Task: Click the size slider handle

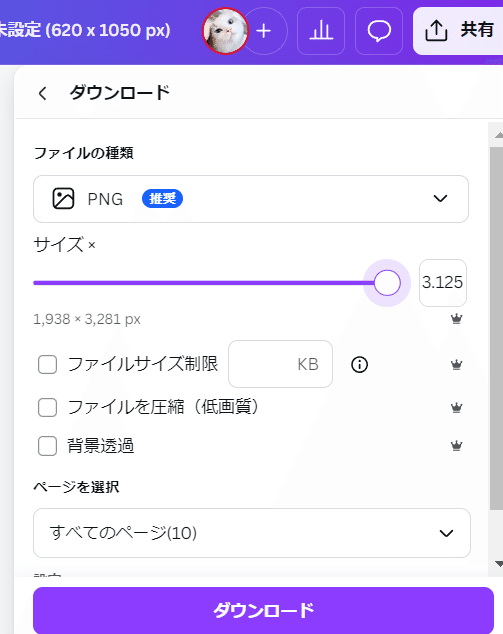Action: pyautogui.click(x=387, y=283)
